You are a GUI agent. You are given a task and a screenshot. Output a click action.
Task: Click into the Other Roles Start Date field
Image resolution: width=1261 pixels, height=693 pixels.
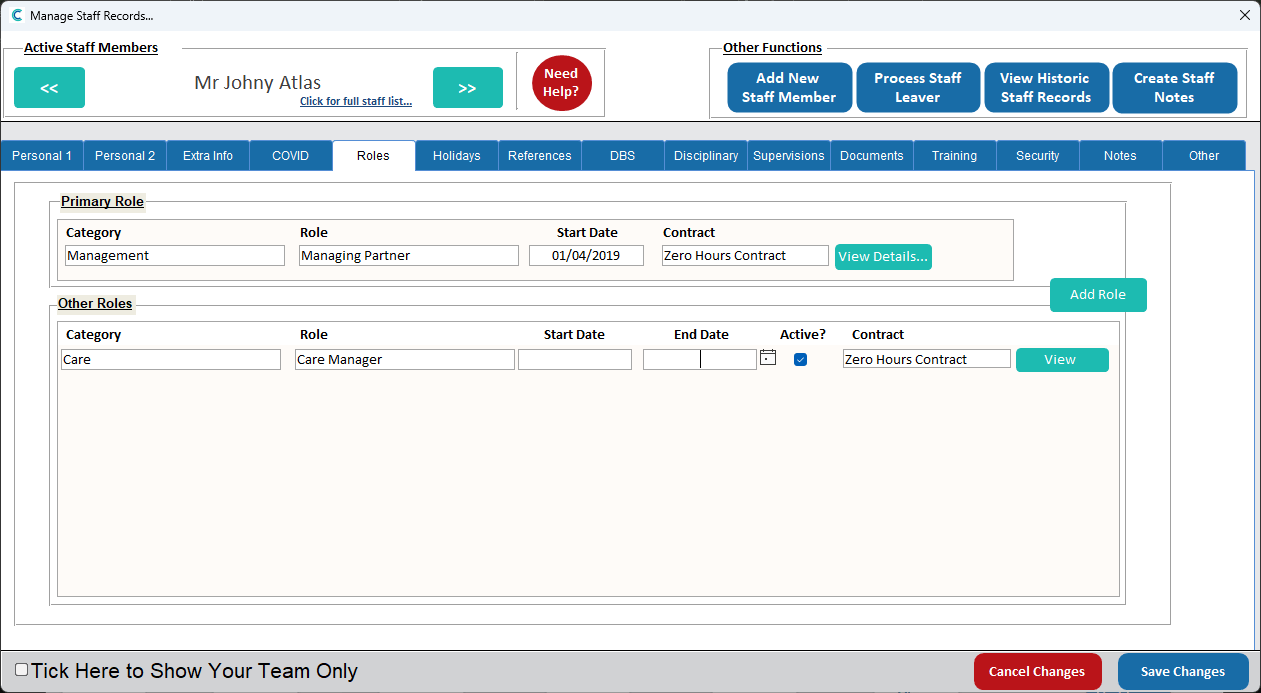(574, 360)
